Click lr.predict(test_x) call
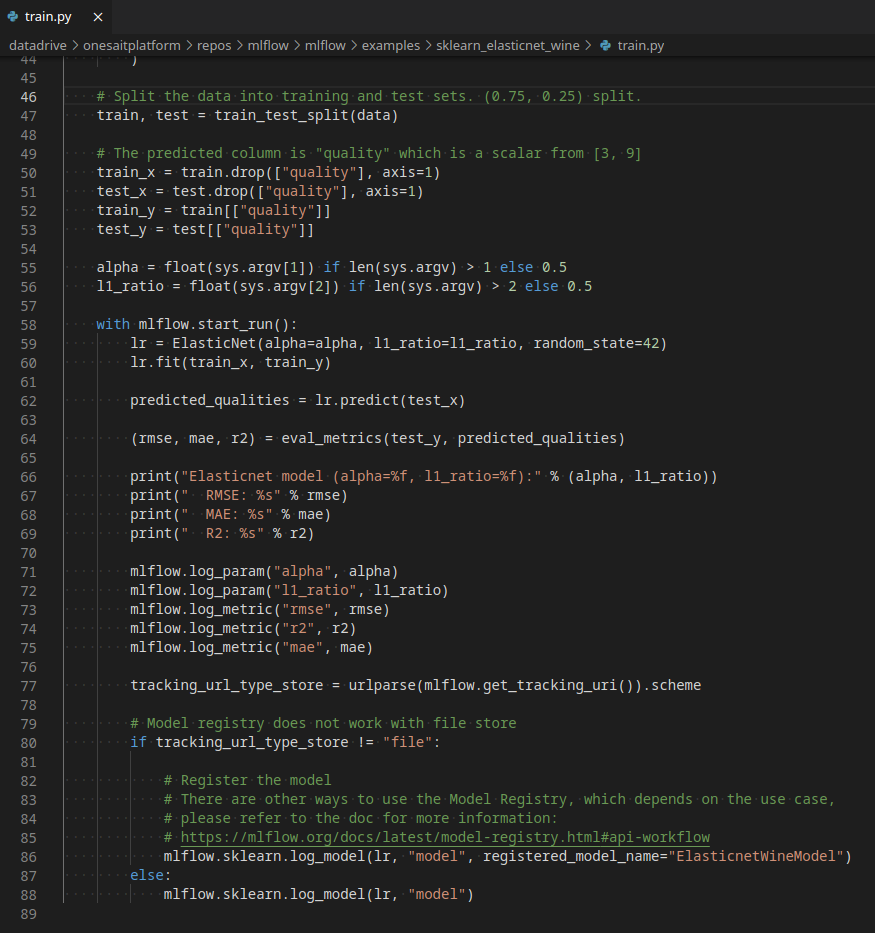This screenshot has width=875, height=933. [x=390, y=400]
